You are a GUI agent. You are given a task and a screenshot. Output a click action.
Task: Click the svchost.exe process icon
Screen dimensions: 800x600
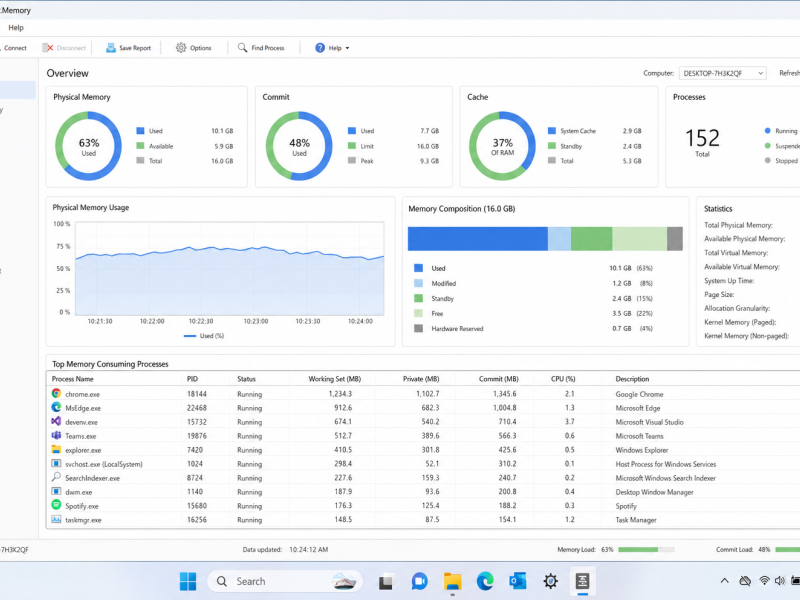click(56, 463)
